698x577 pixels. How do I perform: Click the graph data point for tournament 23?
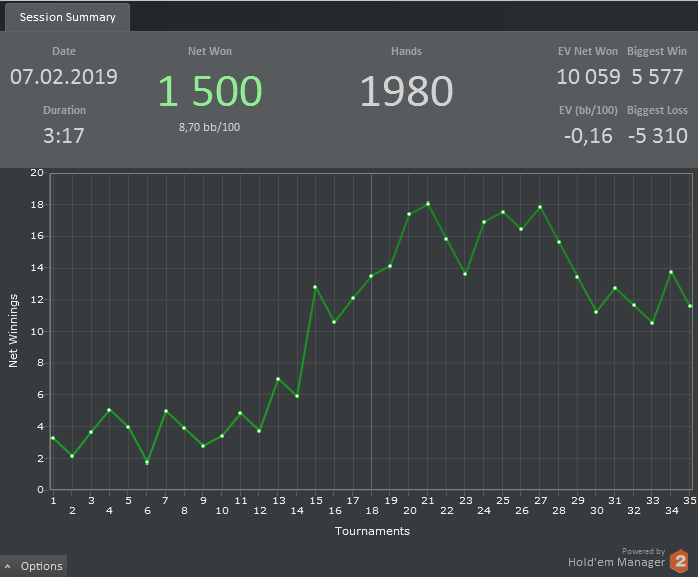tap(465, 274)
